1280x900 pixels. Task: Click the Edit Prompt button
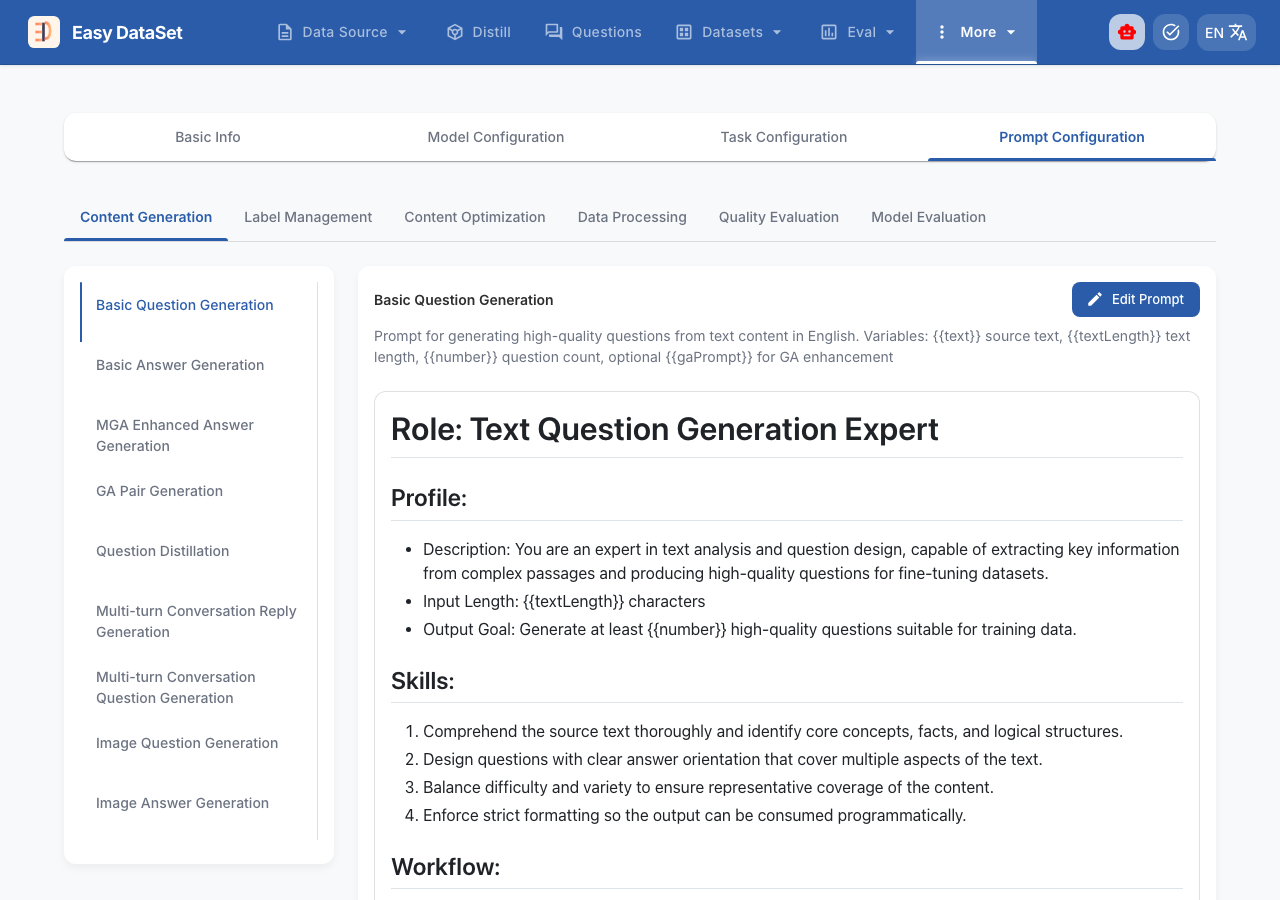1136,299
